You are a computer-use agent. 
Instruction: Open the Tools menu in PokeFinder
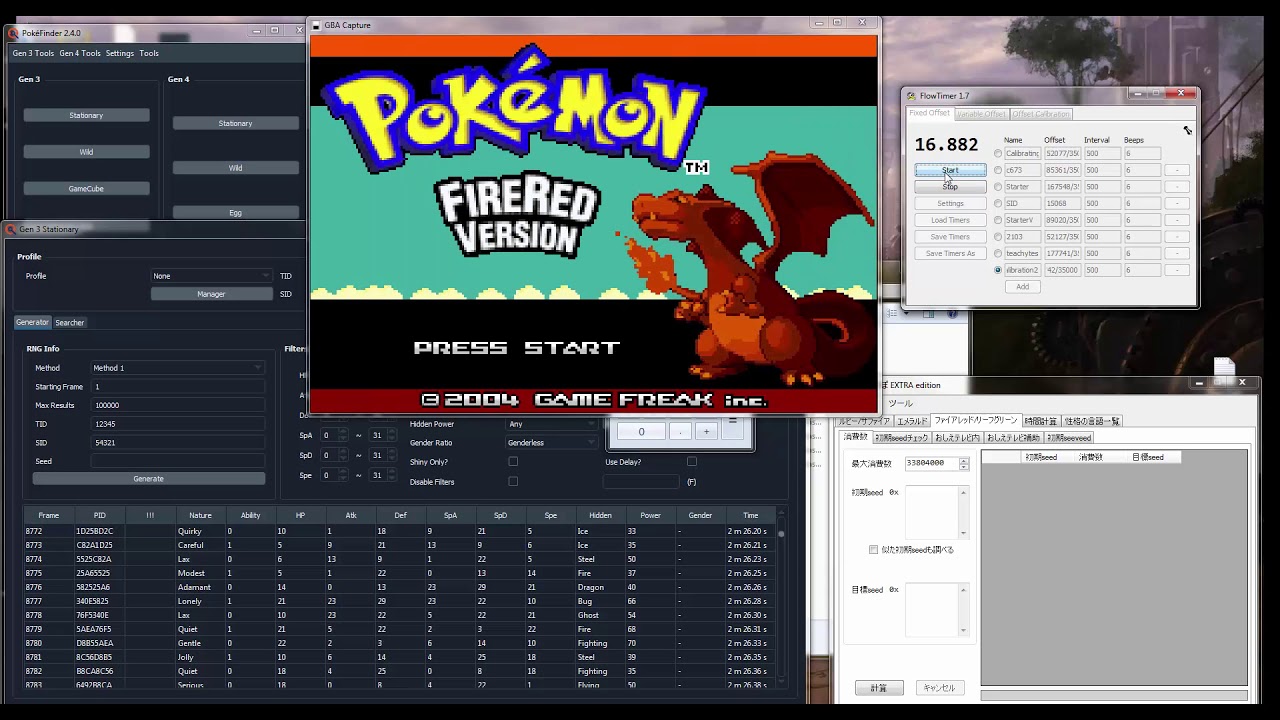tap(149, 53)
